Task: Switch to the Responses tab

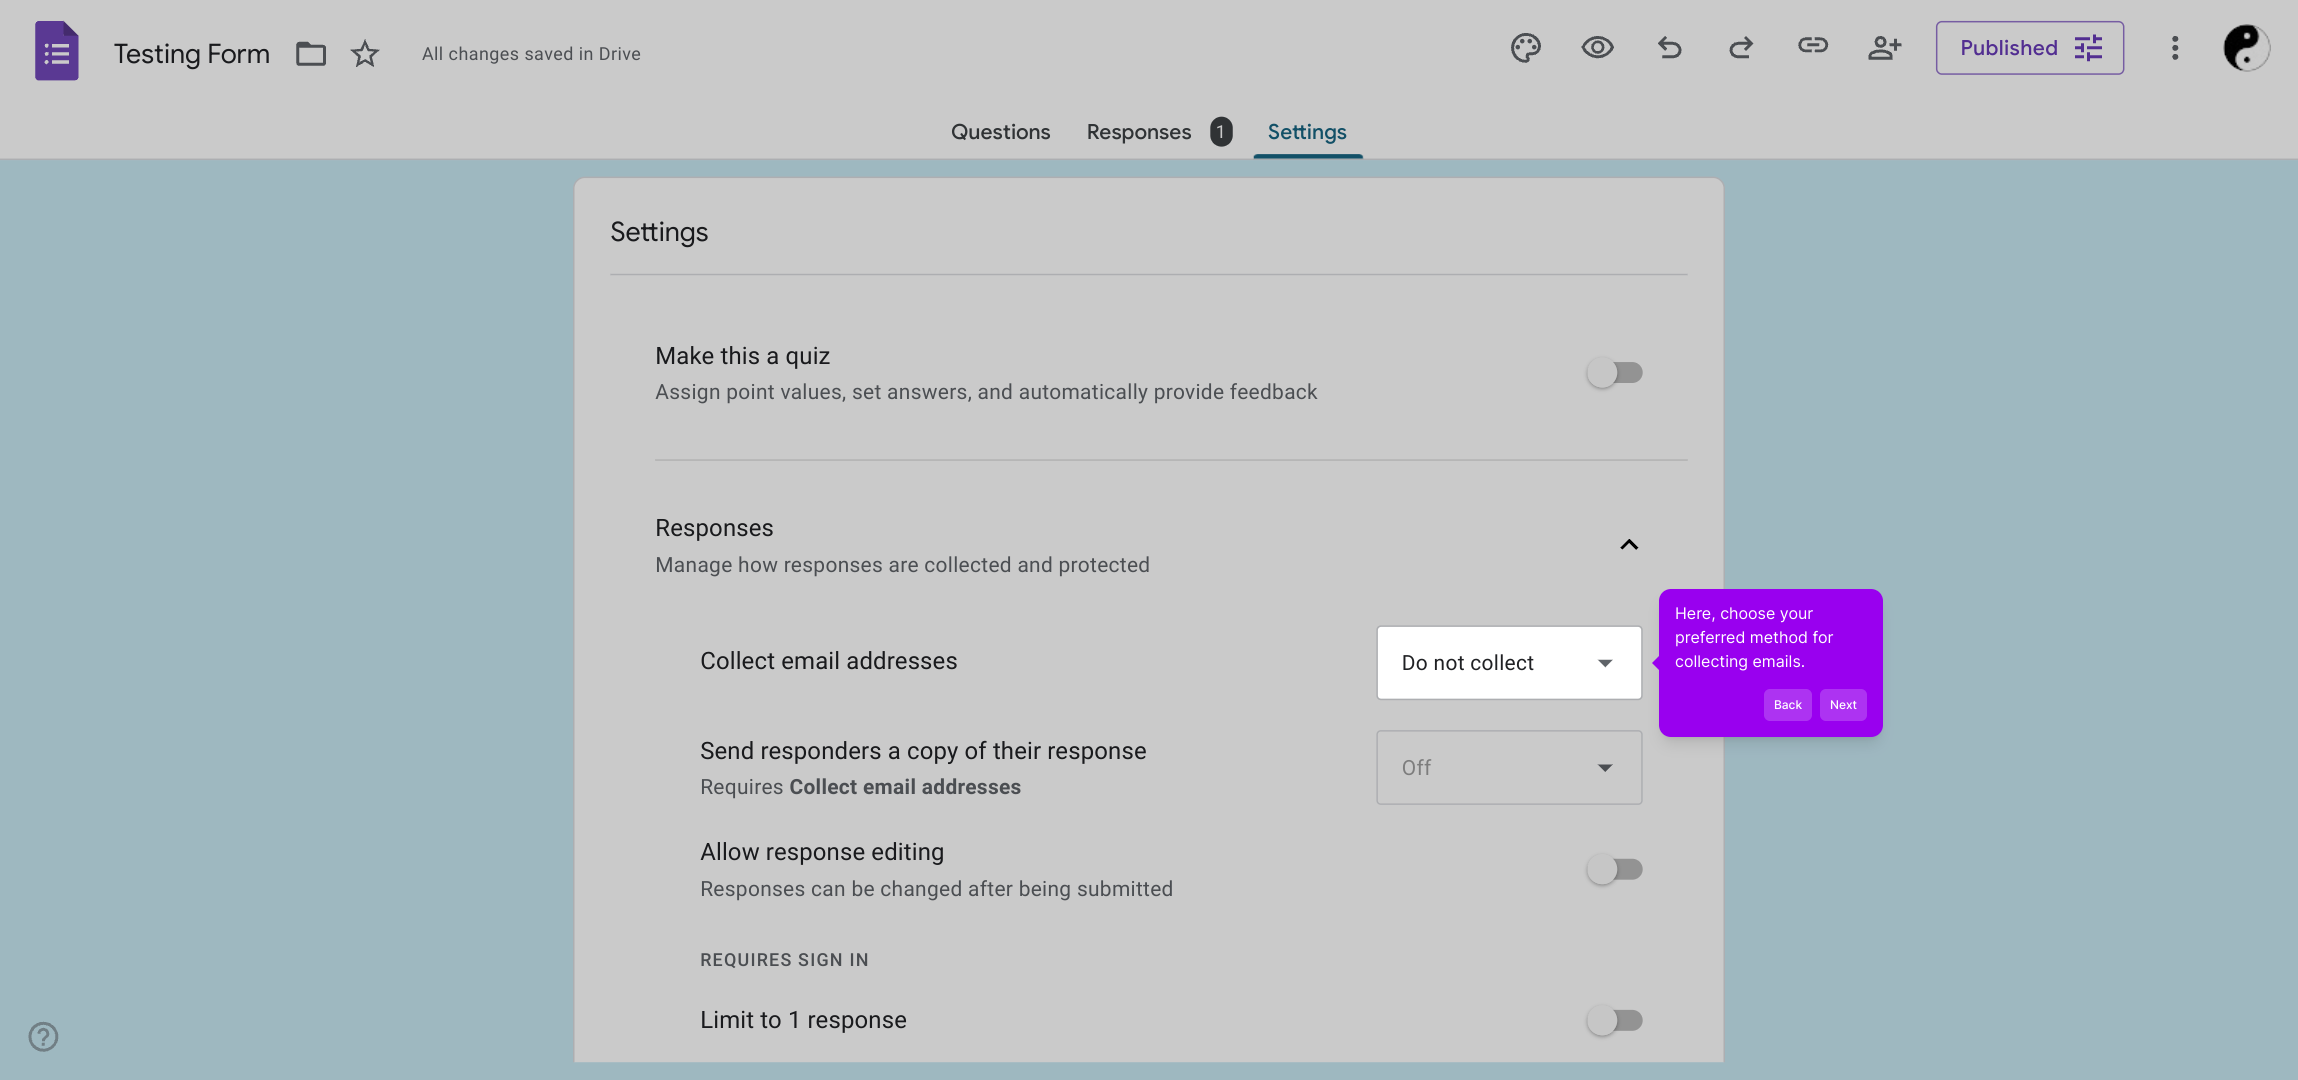Action: pyautogui.click(x=1139, y=132)
